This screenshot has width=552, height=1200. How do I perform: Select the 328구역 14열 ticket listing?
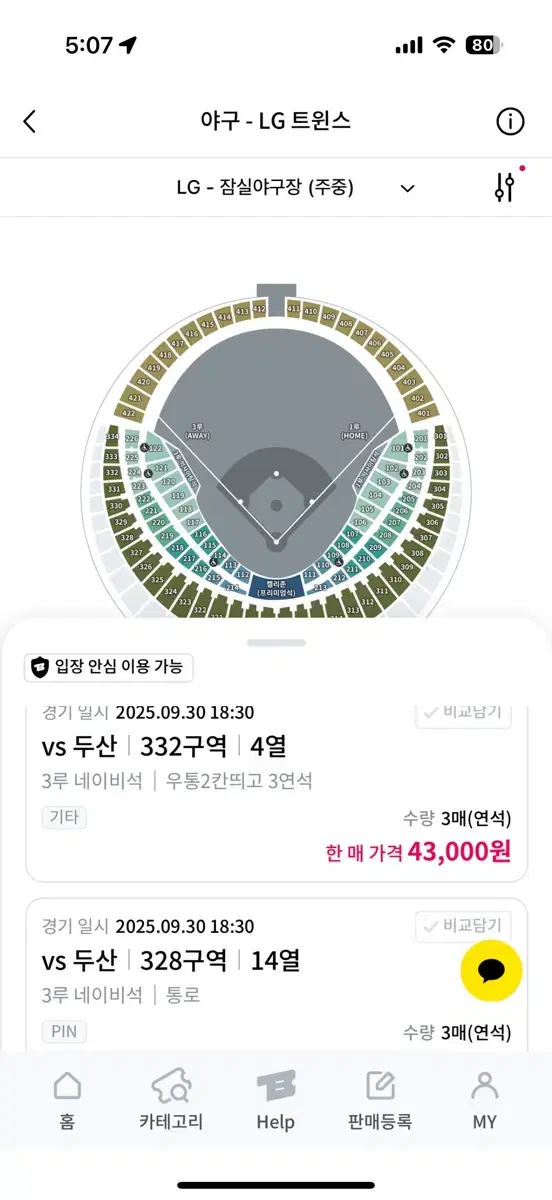pyautogui.click(x=275, y=975)
